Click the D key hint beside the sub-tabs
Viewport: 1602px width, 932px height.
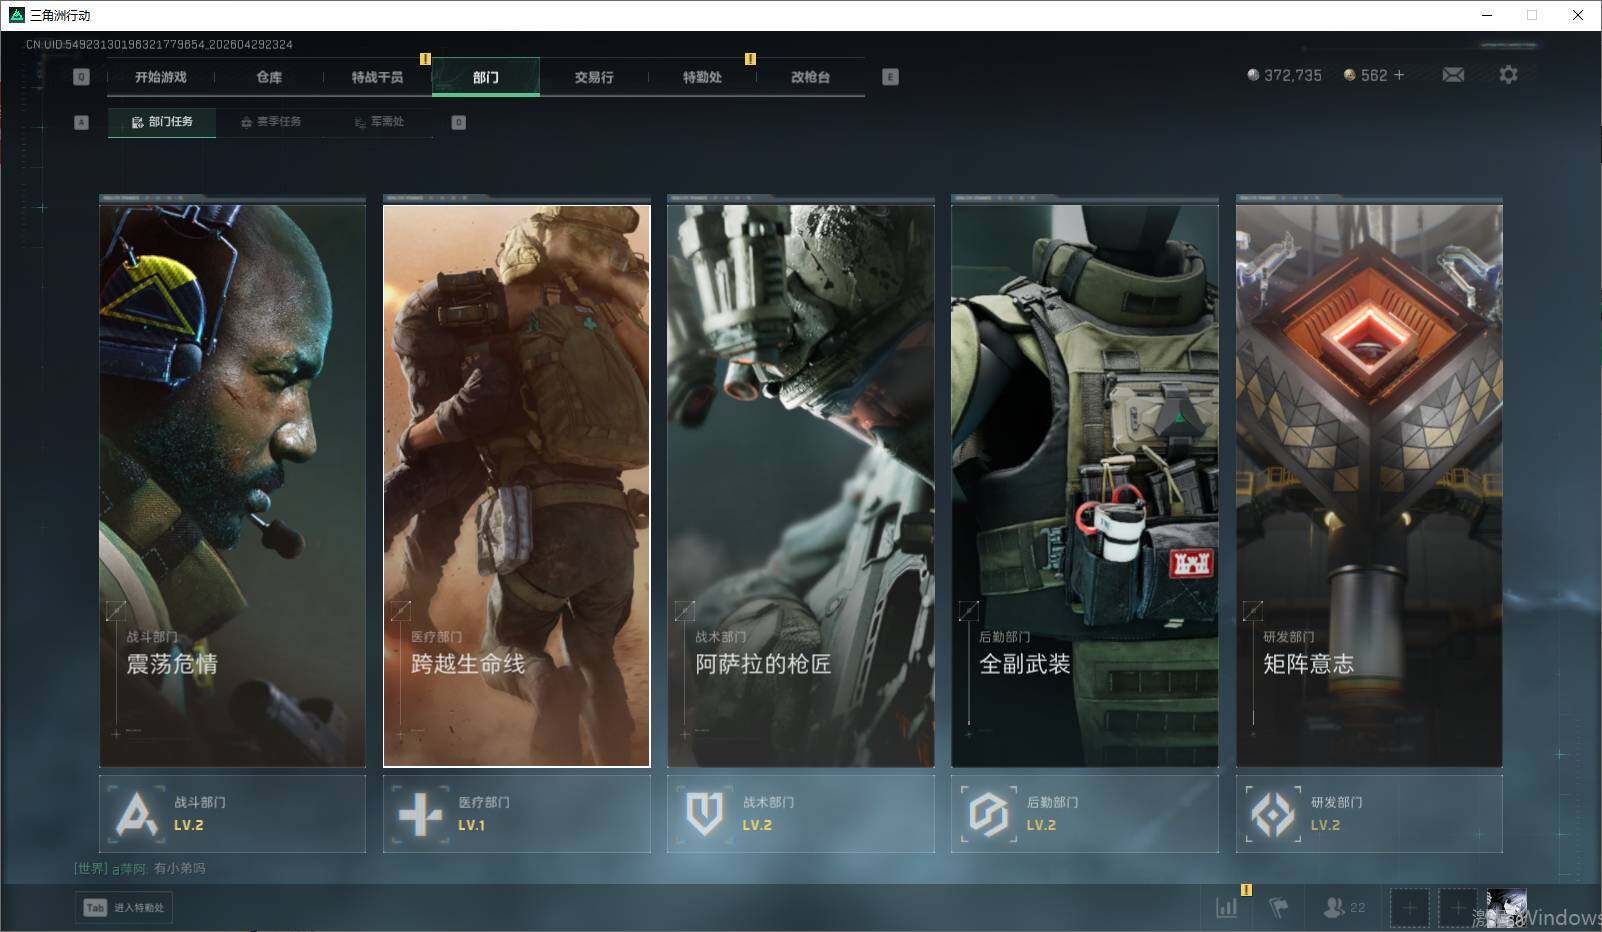[x=458, y=122]
